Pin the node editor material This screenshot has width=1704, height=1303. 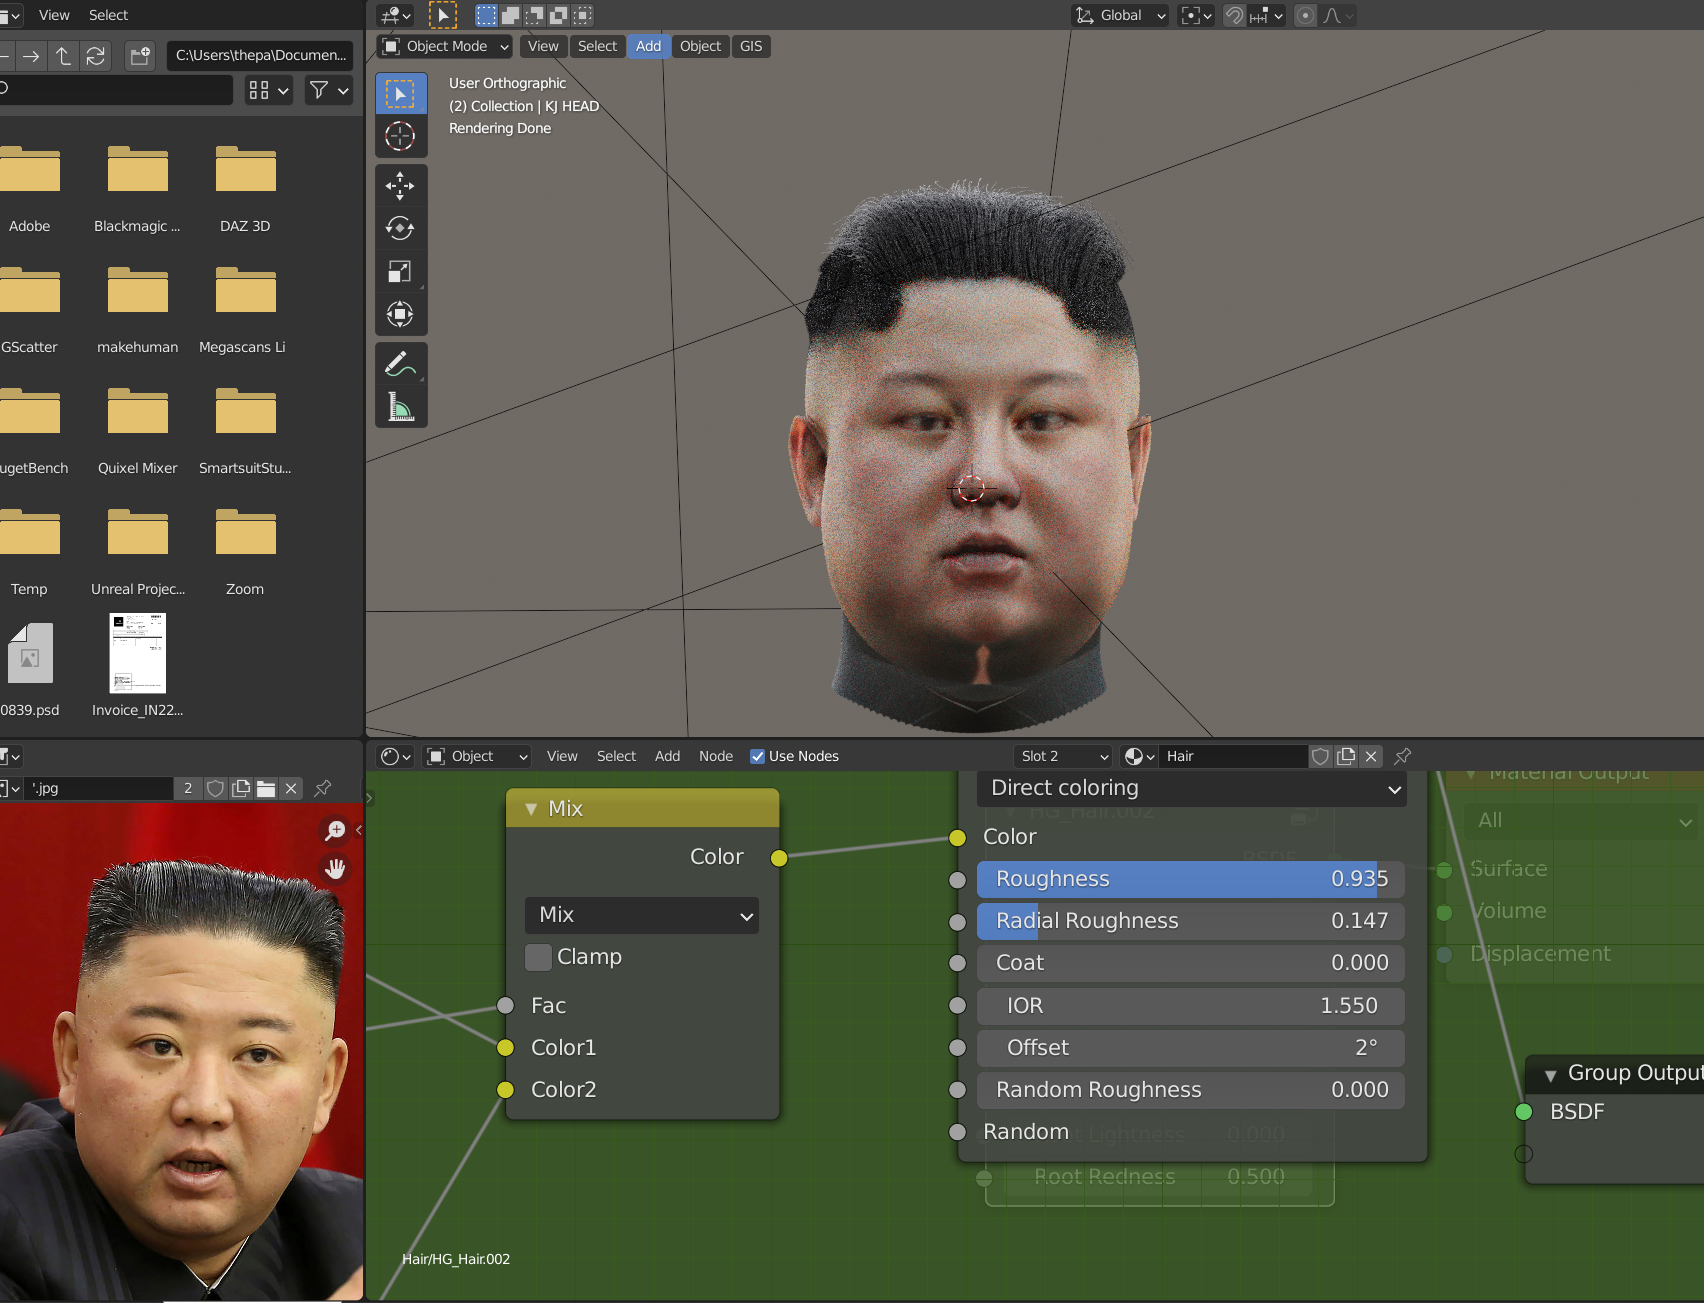coord(1403,756)
